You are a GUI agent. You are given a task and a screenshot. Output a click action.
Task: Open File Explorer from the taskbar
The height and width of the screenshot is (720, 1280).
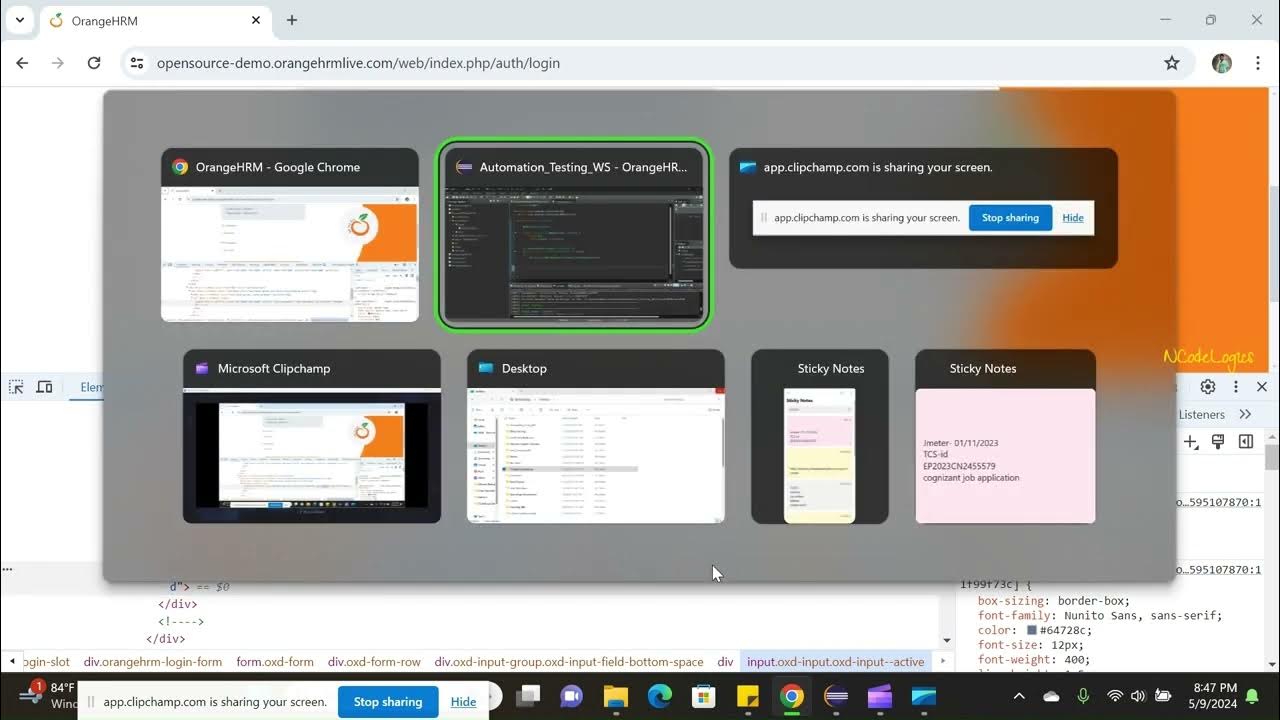616,696
